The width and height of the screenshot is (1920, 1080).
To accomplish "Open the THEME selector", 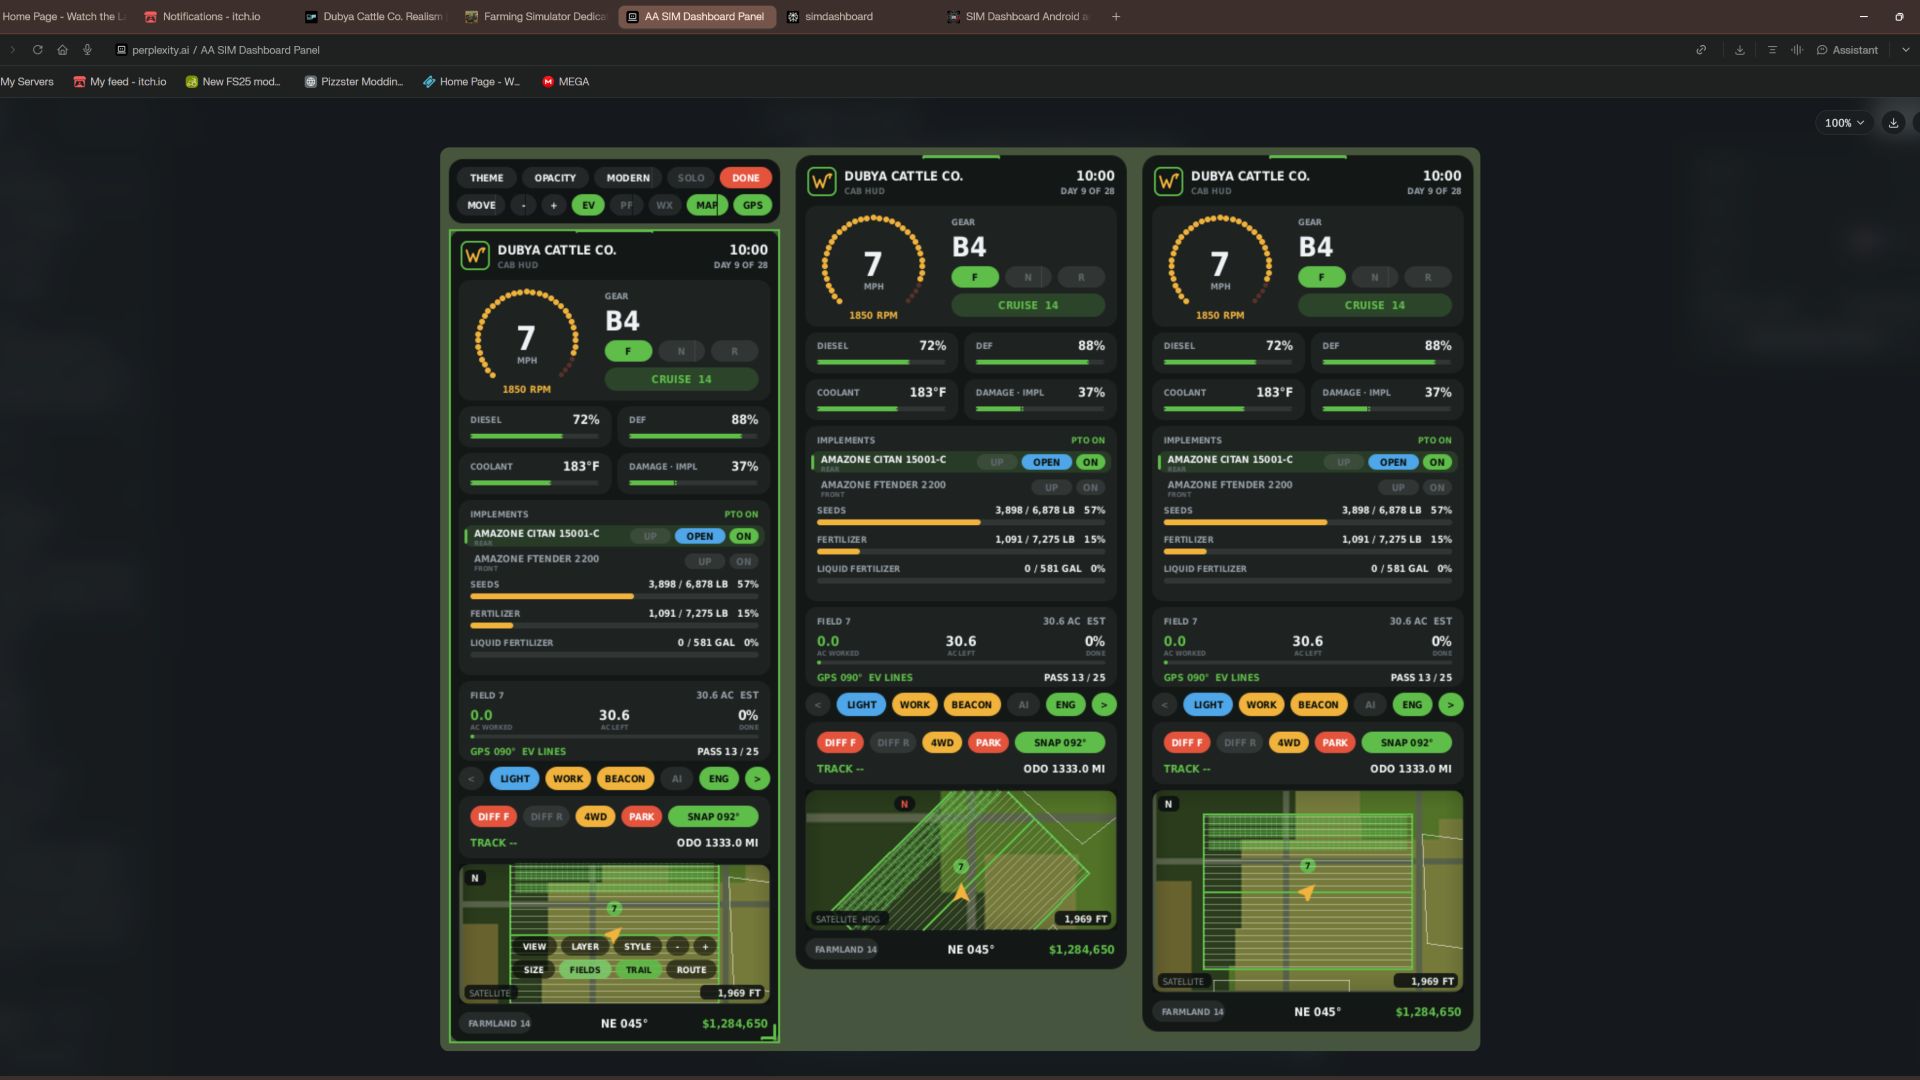I will coord(487,178).
